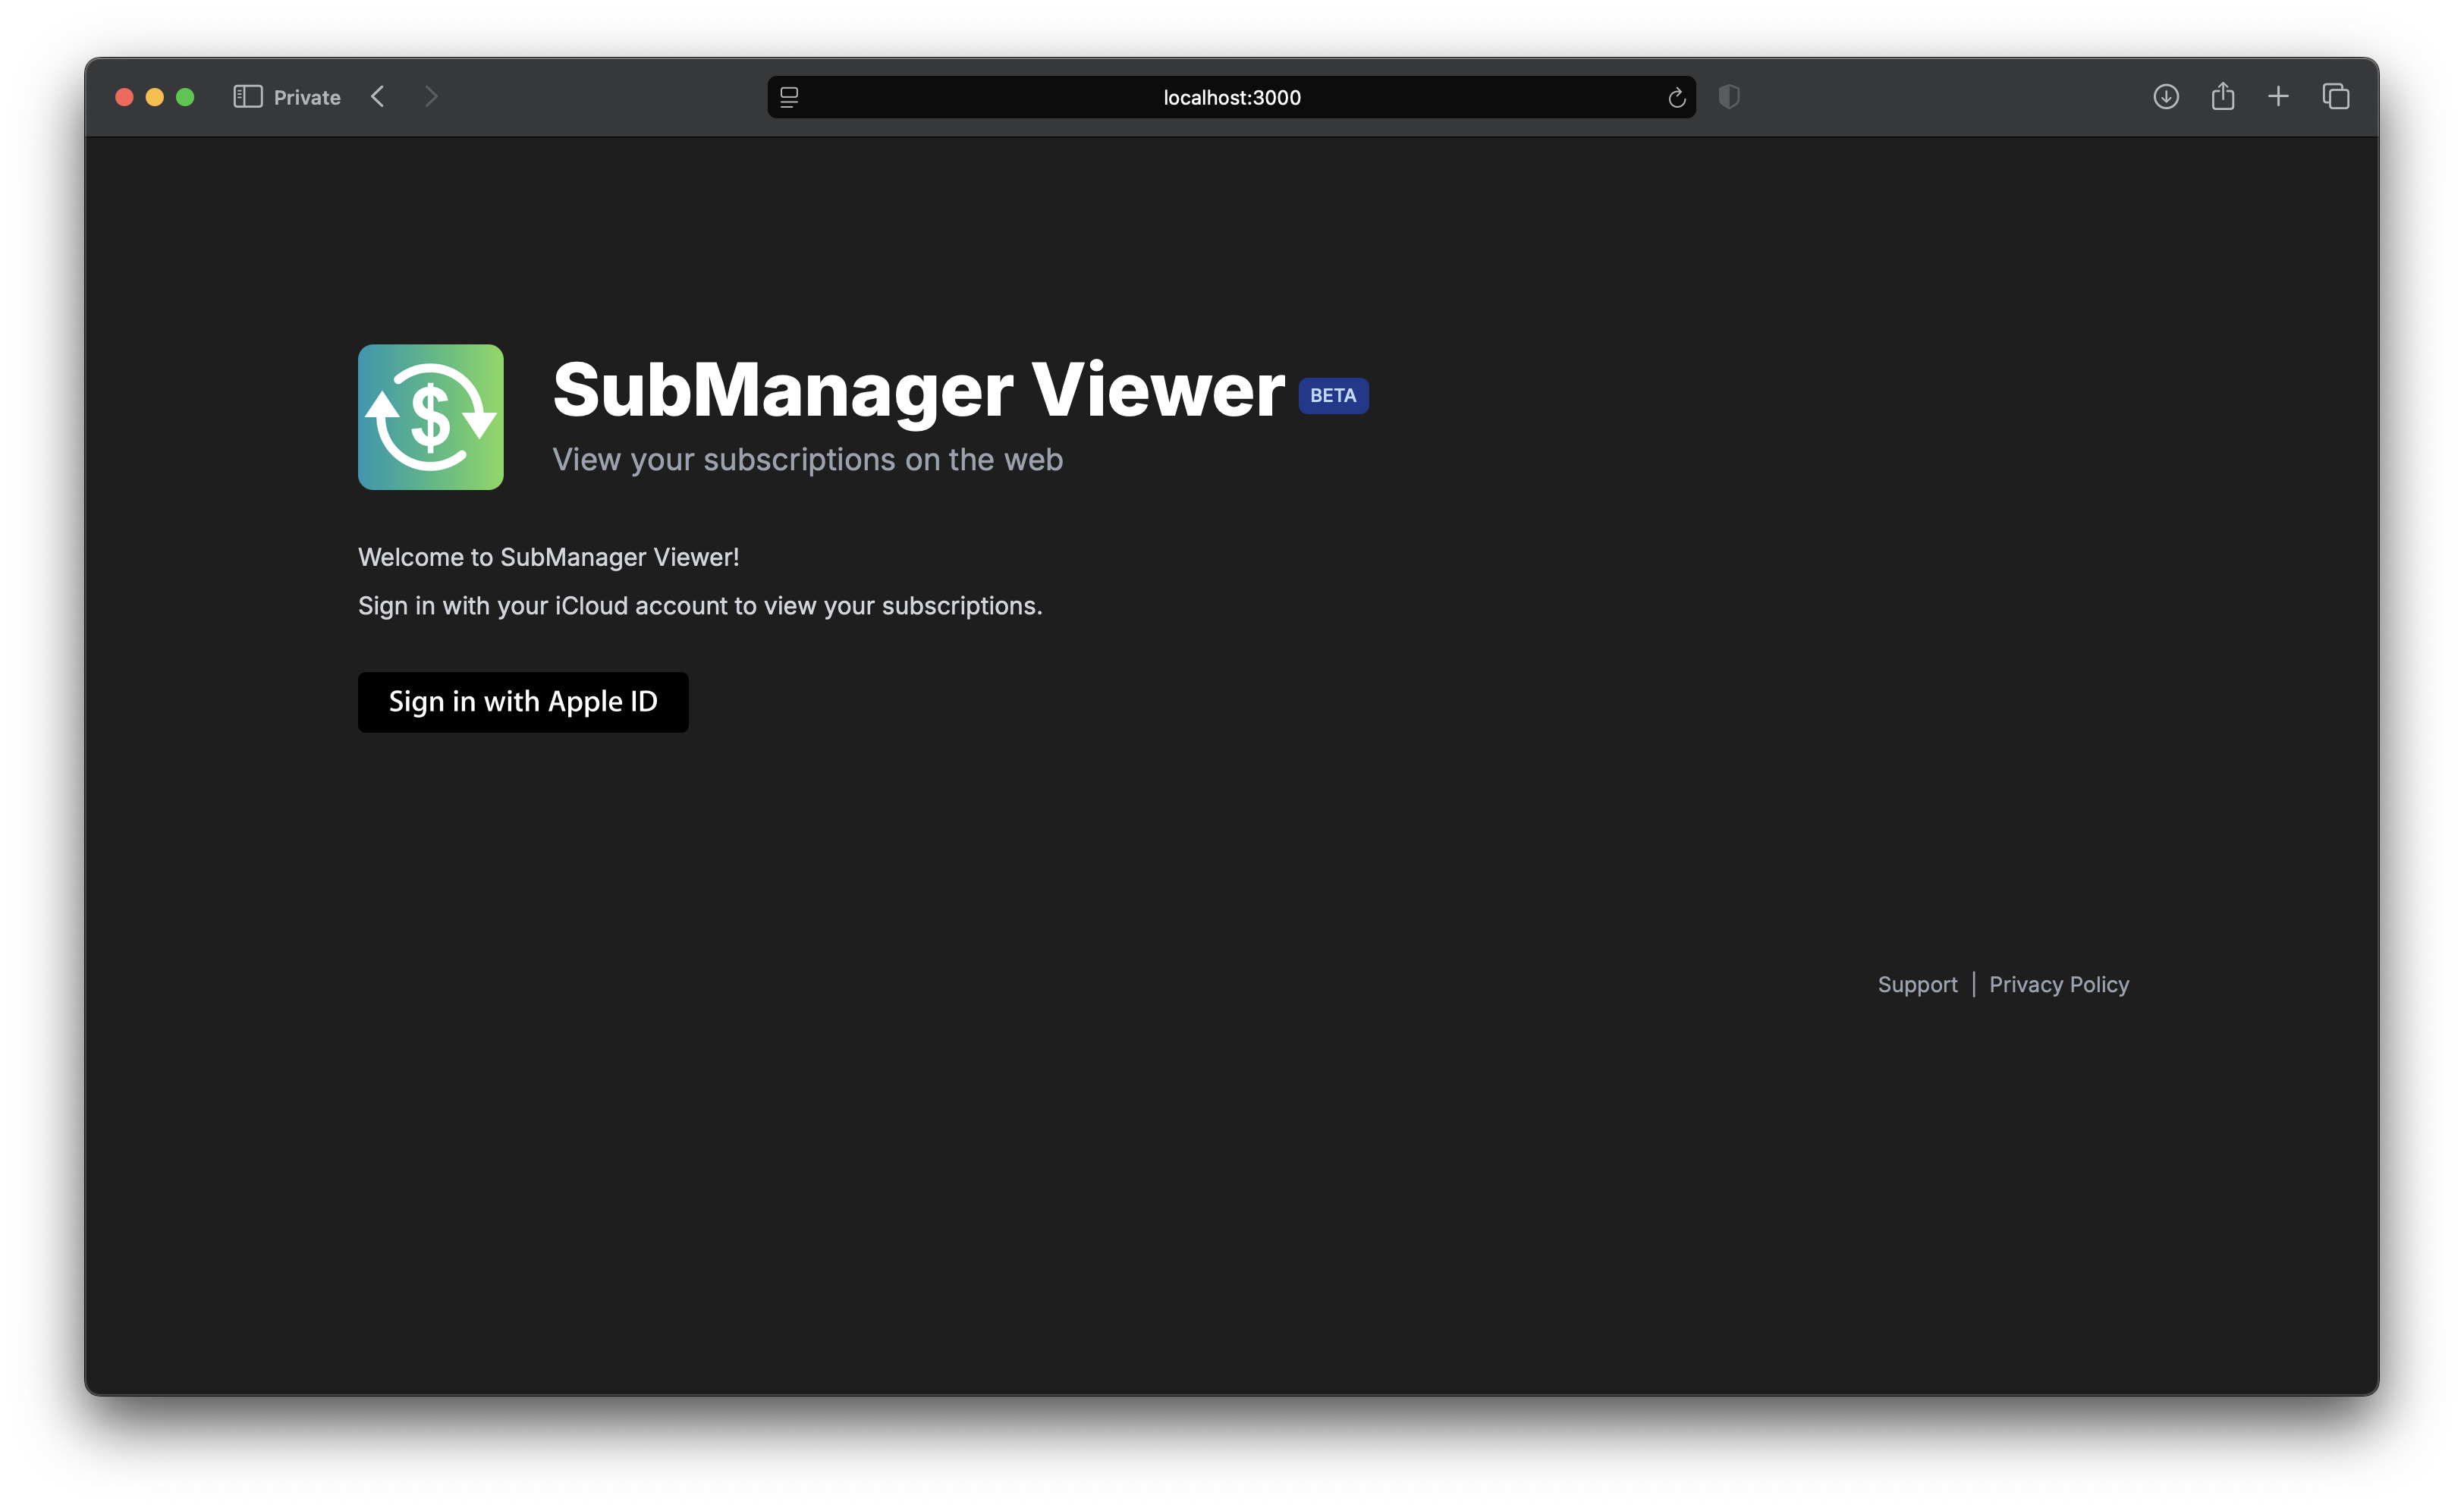
Task: Open a new tab with plus
Action: (2278, 97)
